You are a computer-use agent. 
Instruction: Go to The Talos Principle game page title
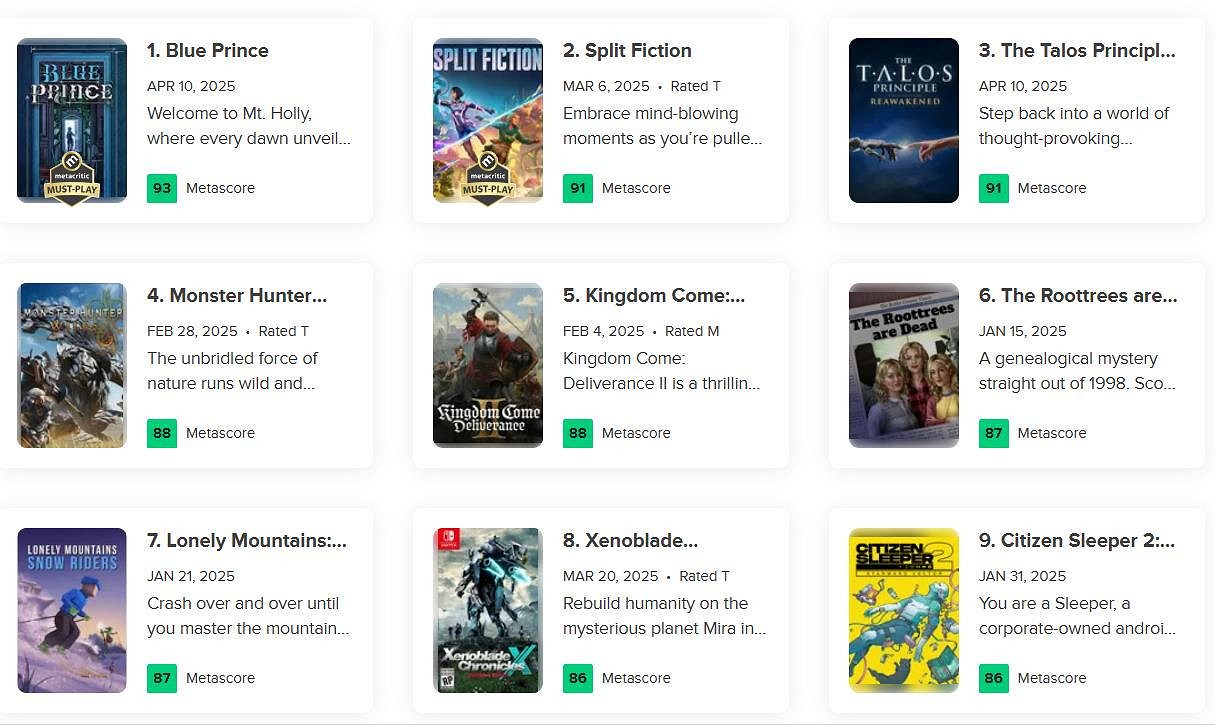click(1077, 51)
